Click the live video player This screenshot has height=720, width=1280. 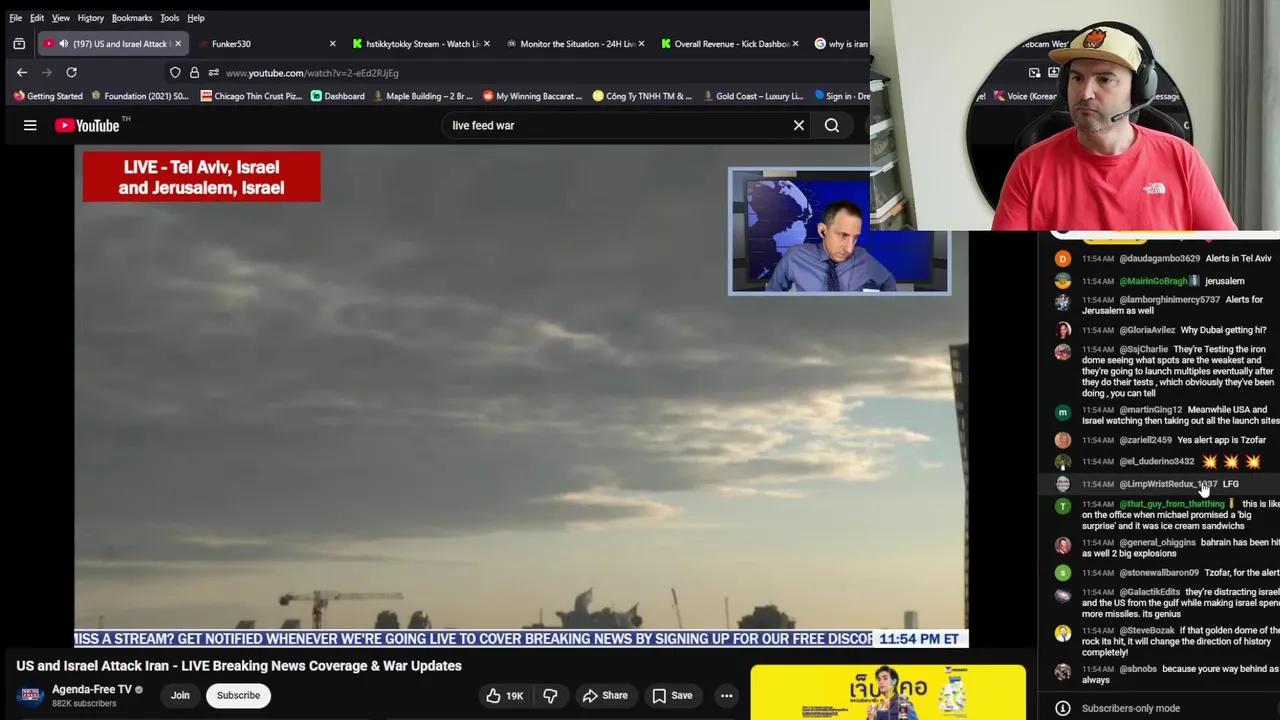(x=520, y=396)
